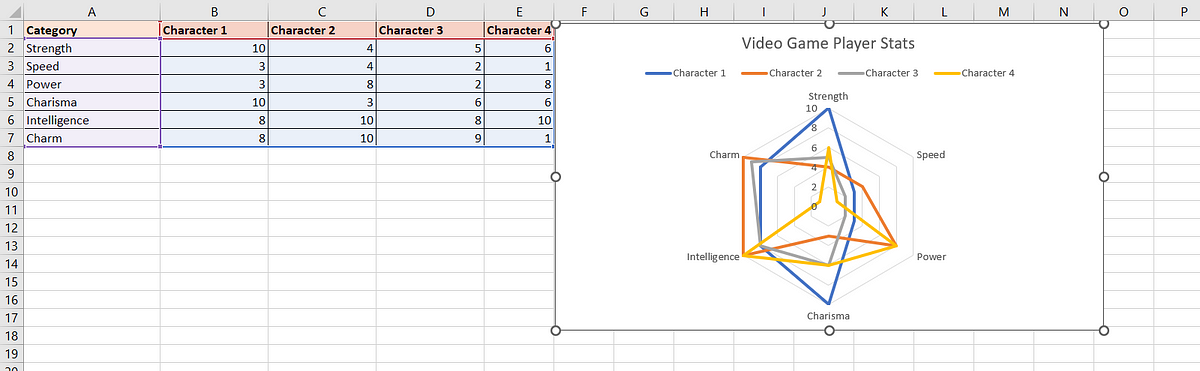Select row 7 header
This screenshot has height=371, width=1200.
pyautogui.click(x=11, y=138)
